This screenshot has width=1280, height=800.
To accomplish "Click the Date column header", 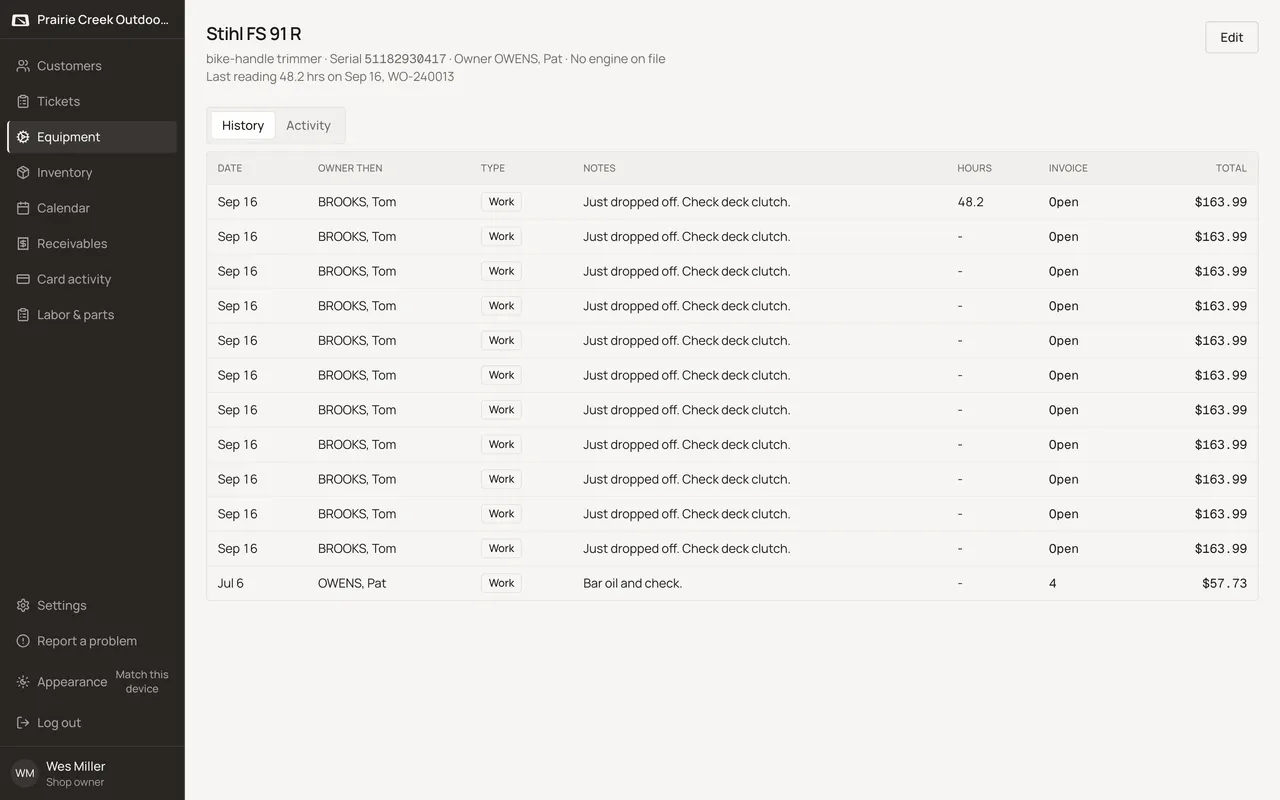I will 230,168.
